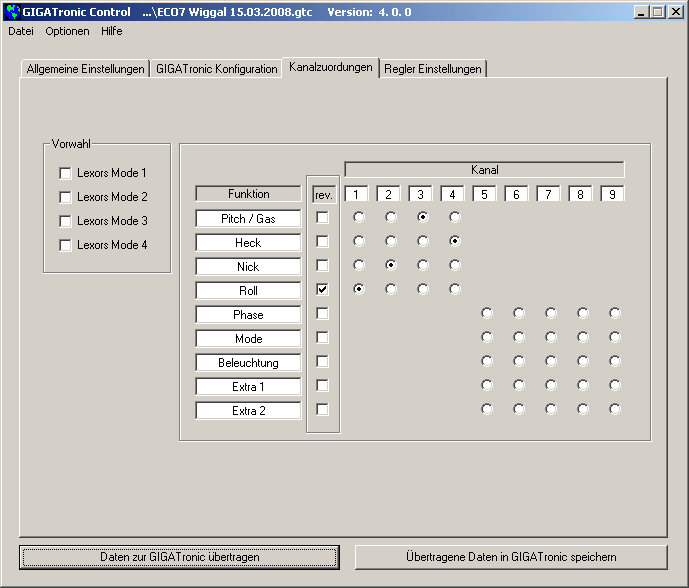
Task: Check the rev. box for Heck
Action: pos(323,241)
